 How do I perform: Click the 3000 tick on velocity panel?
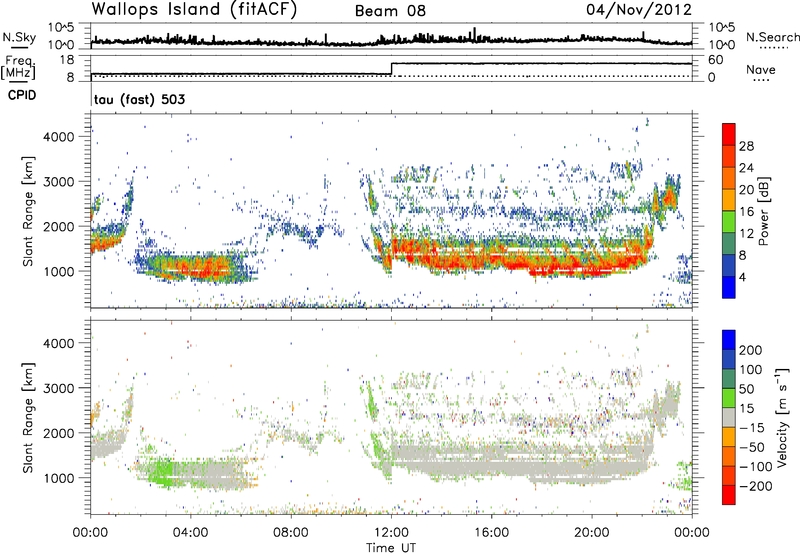point(58,388)
